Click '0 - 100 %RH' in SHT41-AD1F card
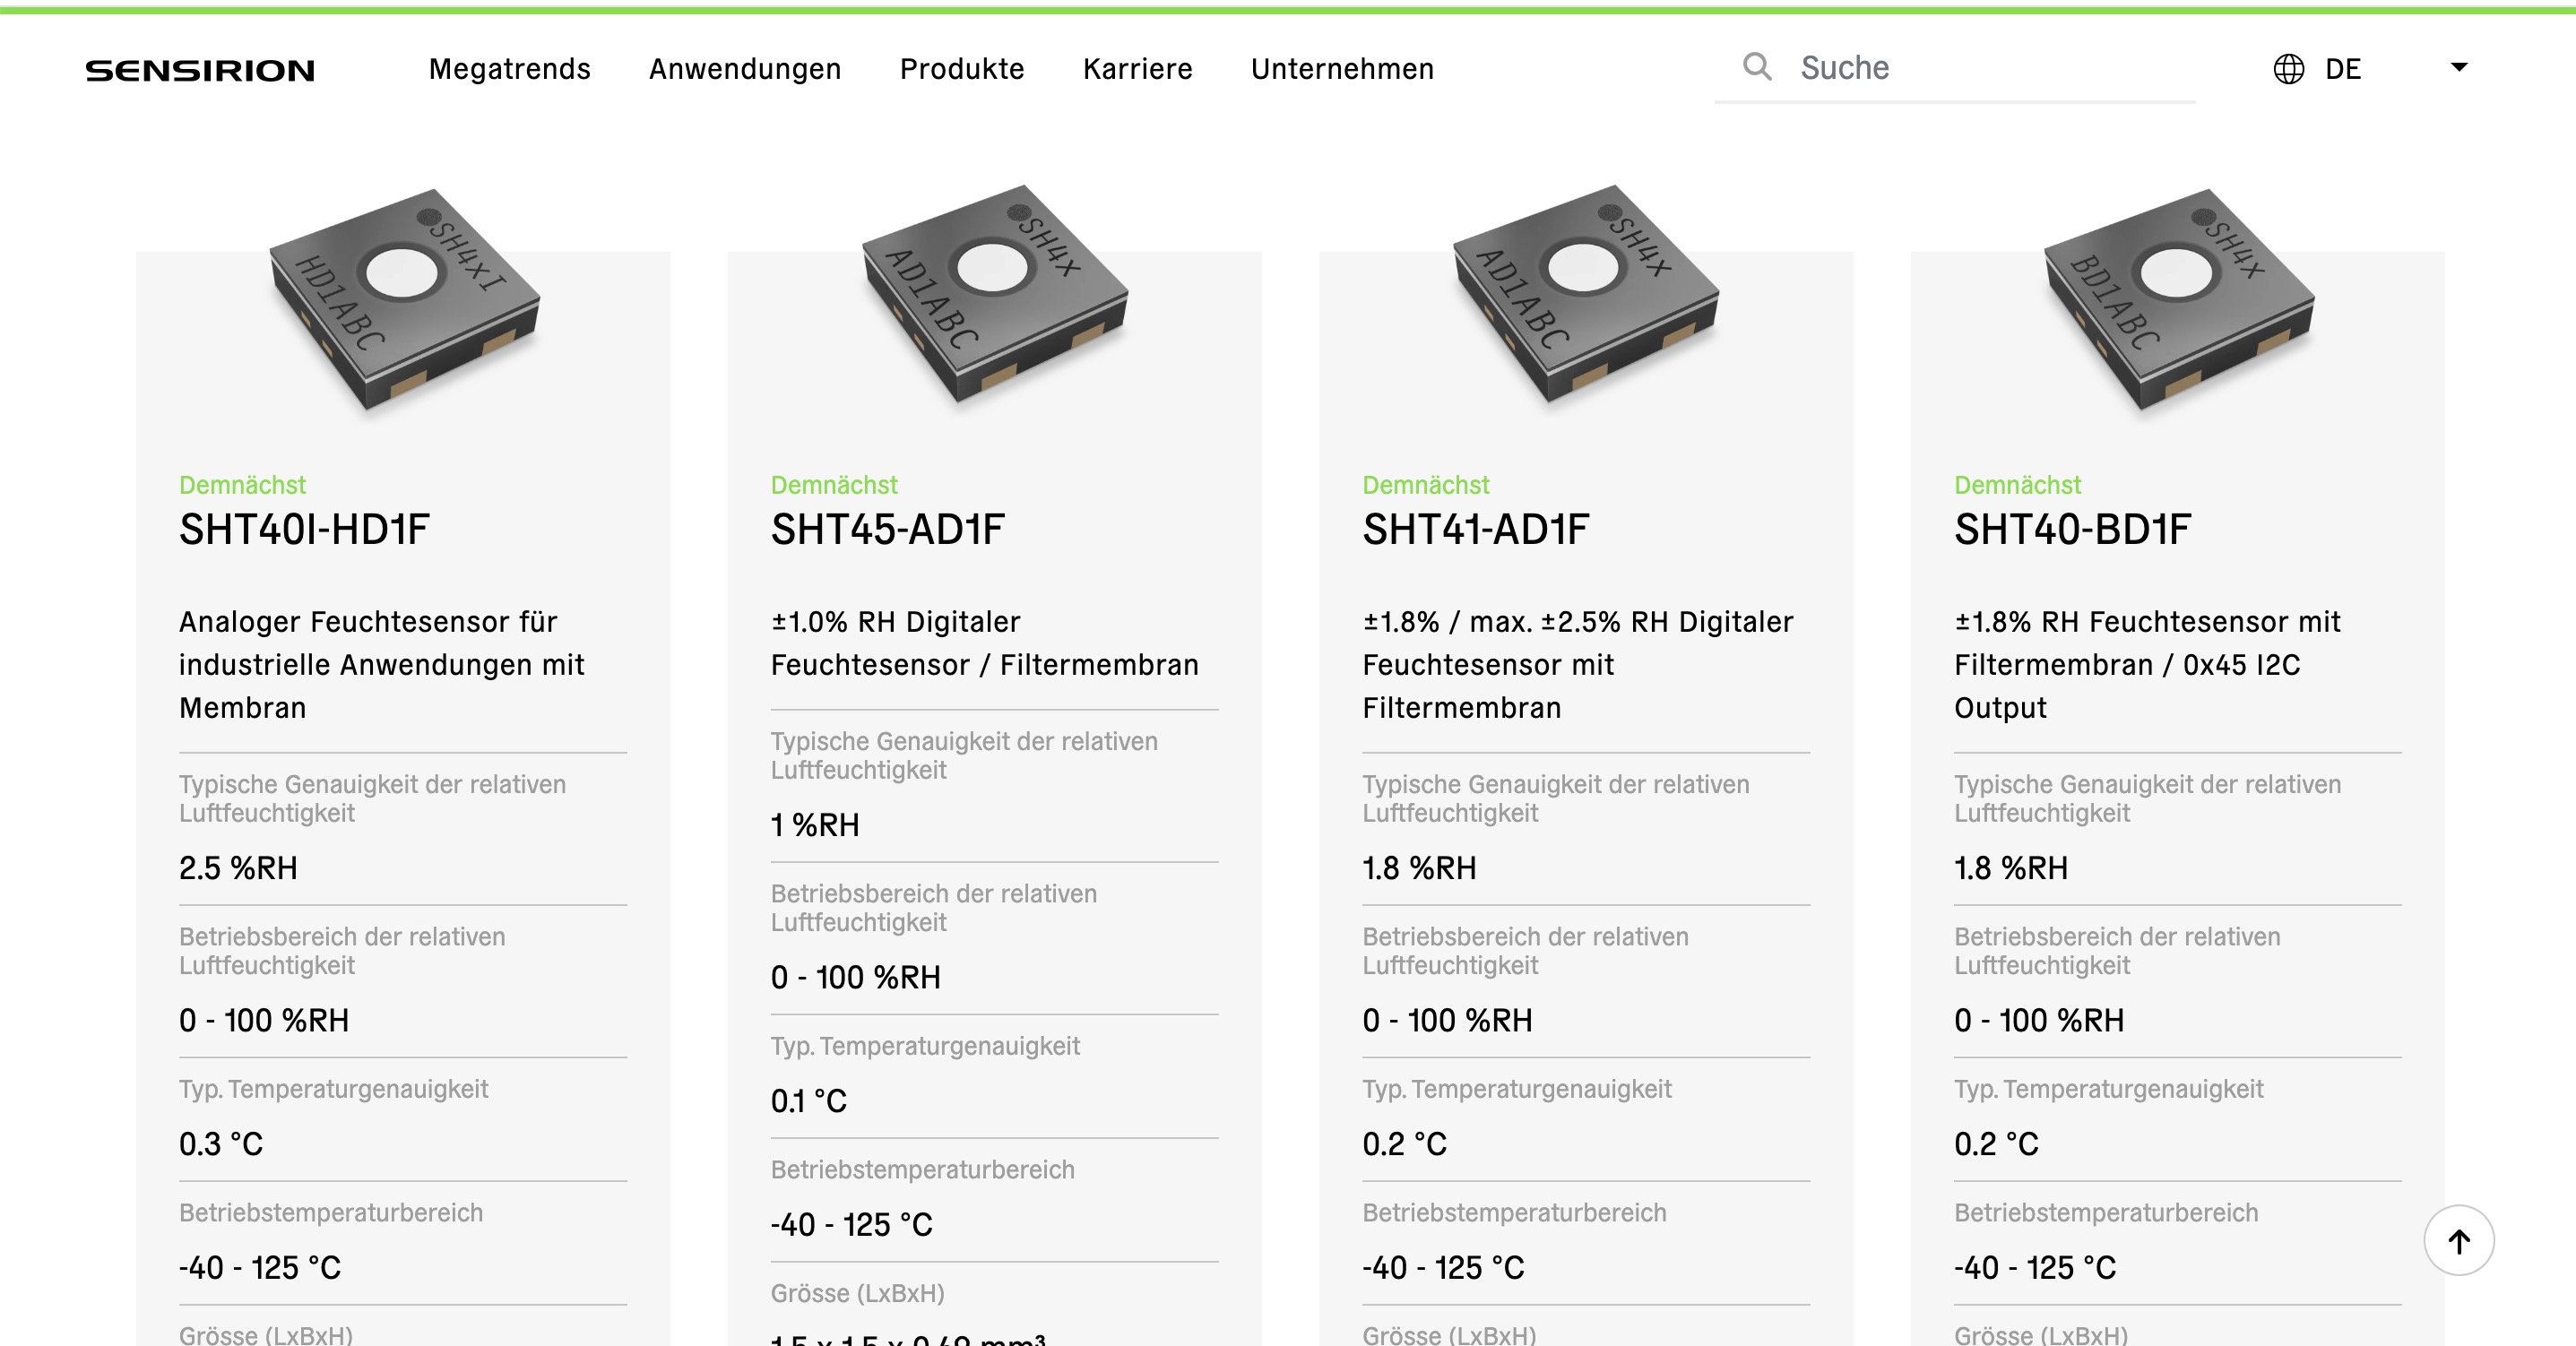Viewport: 2576px width, 1346px height. 1448,1021
